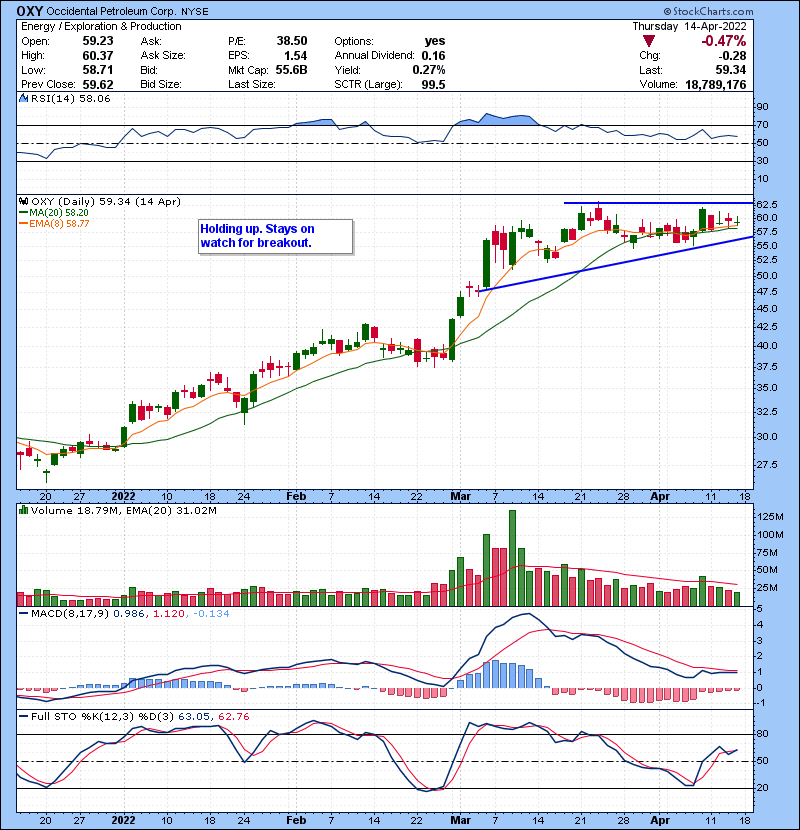The image size is (800, 830).
Task: Click the red down-triangle change arrow
Action: (649, 41)
